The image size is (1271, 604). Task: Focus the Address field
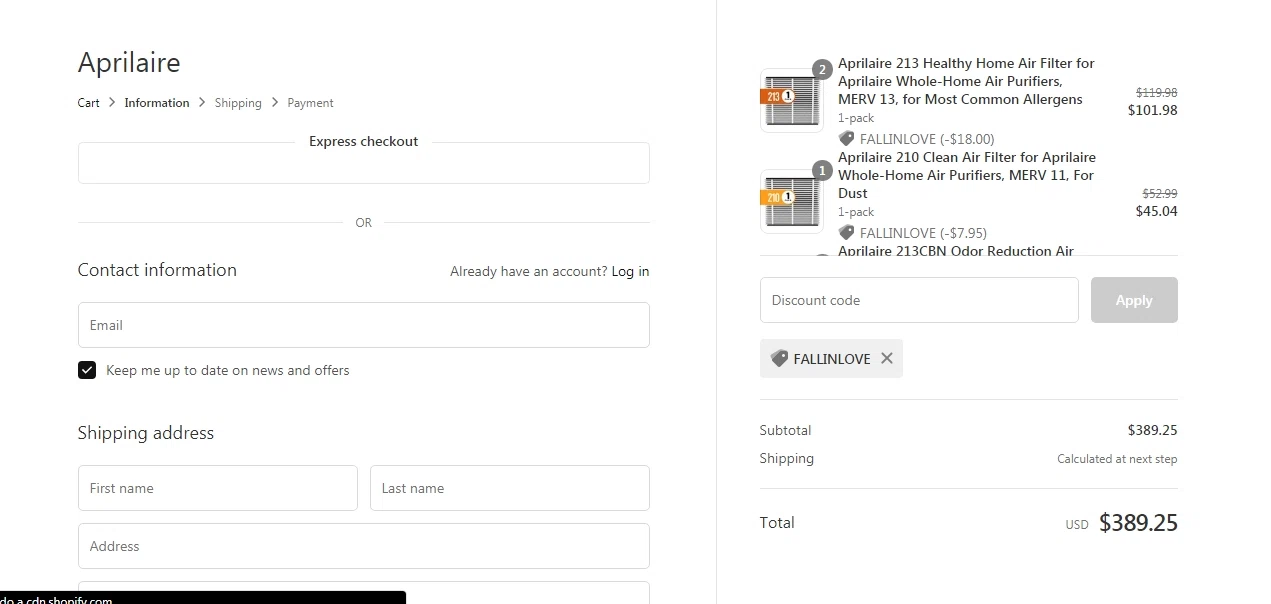click(364, 546)
